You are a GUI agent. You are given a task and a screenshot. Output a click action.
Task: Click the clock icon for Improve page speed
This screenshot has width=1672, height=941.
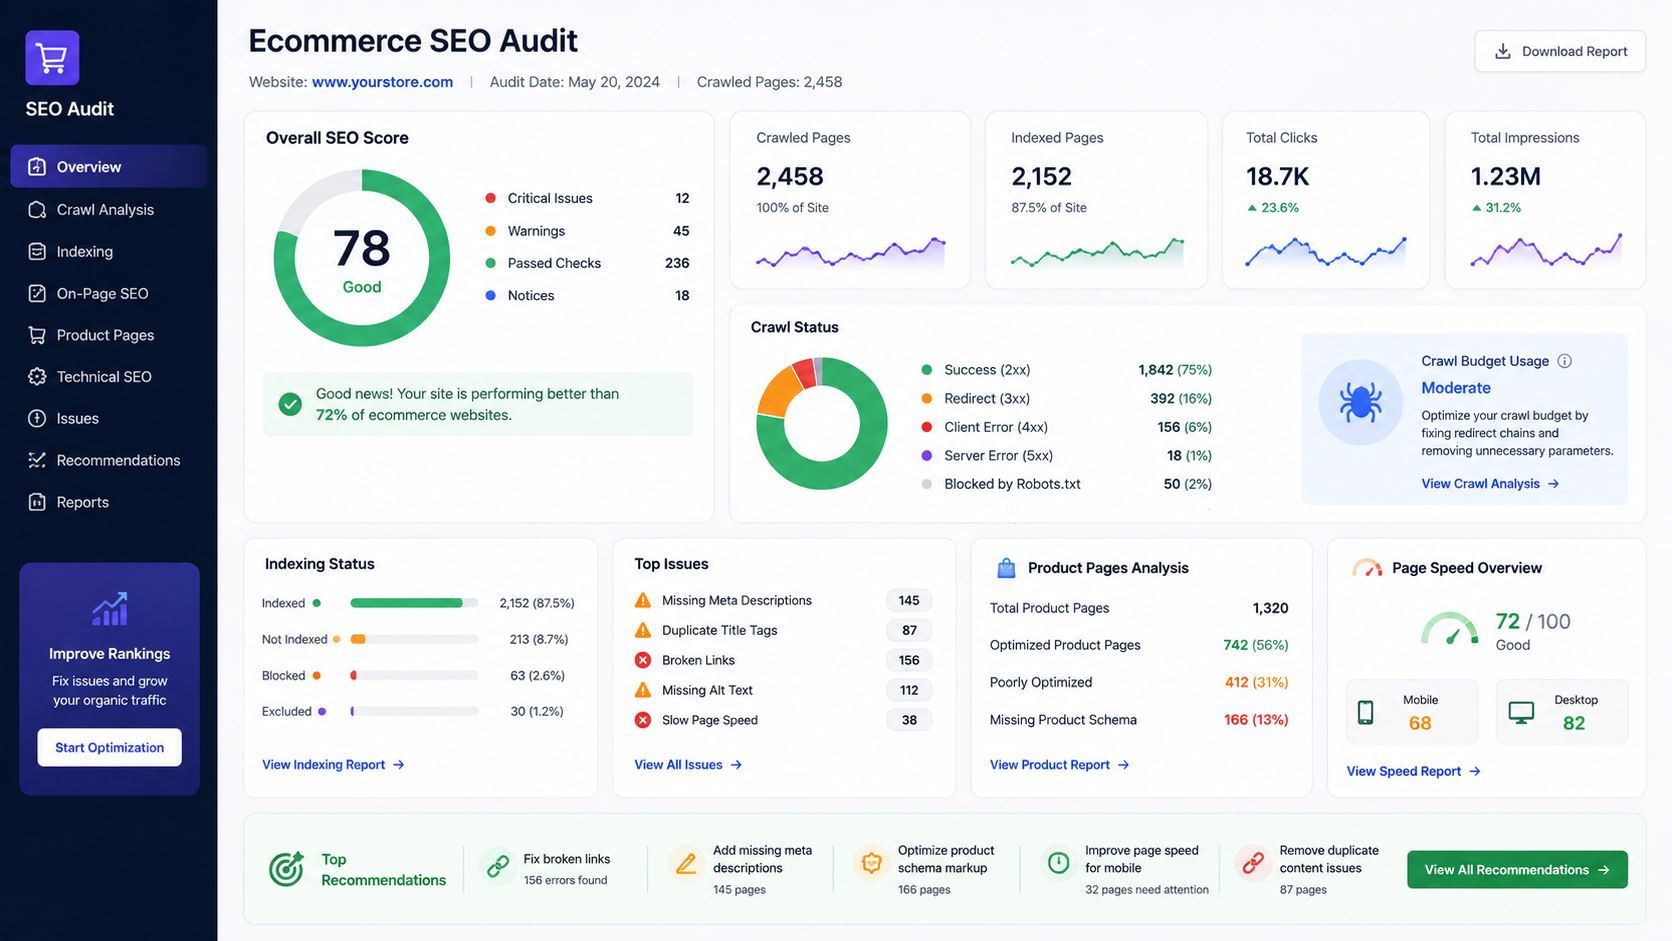click(1058, 862)
